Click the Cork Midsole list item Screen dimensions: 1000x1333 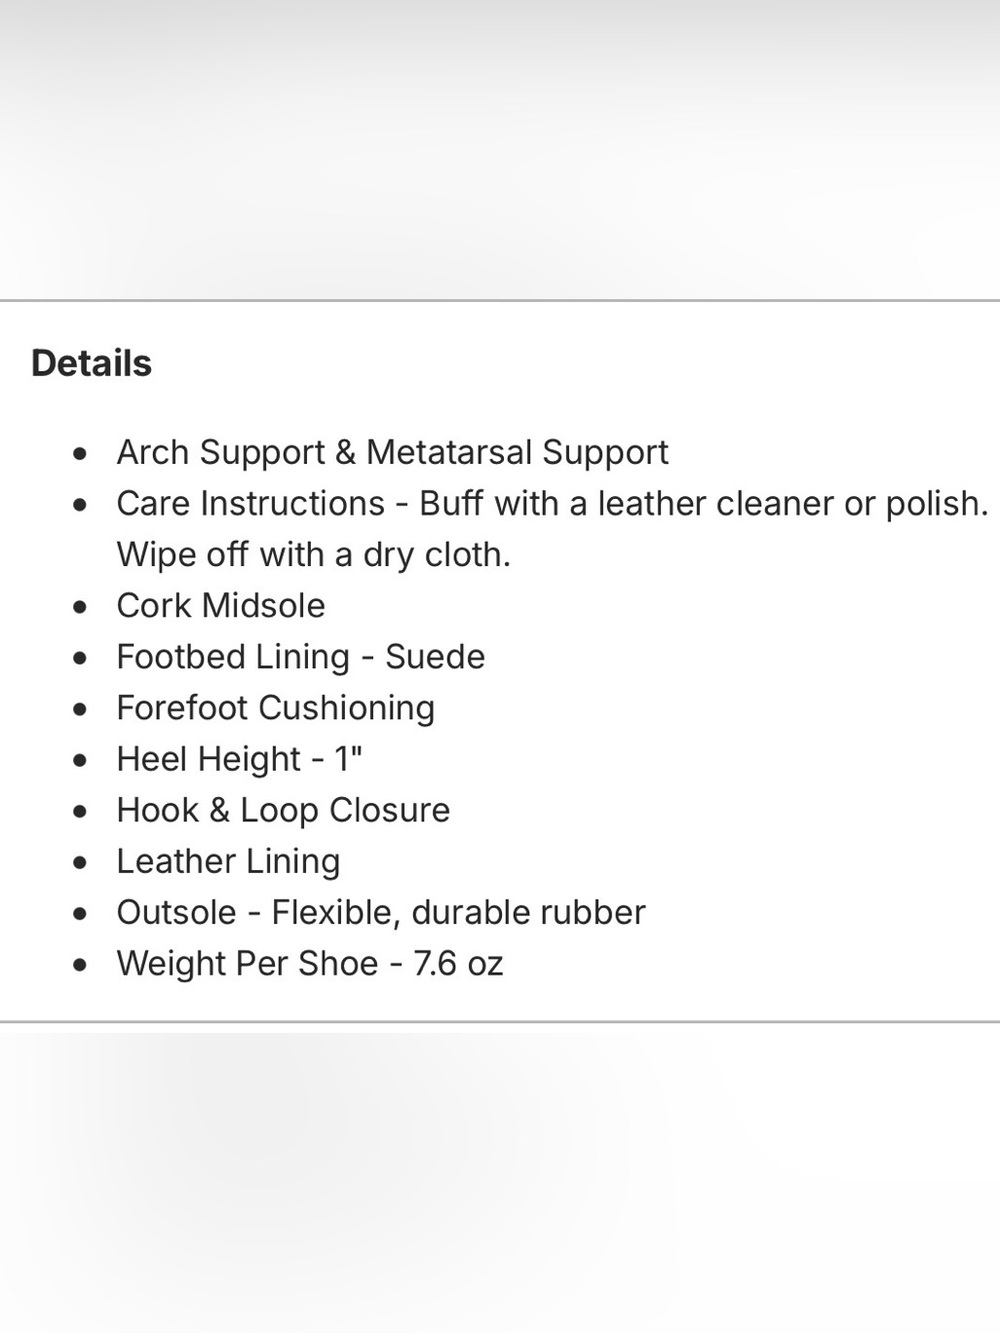coord(221,605)
